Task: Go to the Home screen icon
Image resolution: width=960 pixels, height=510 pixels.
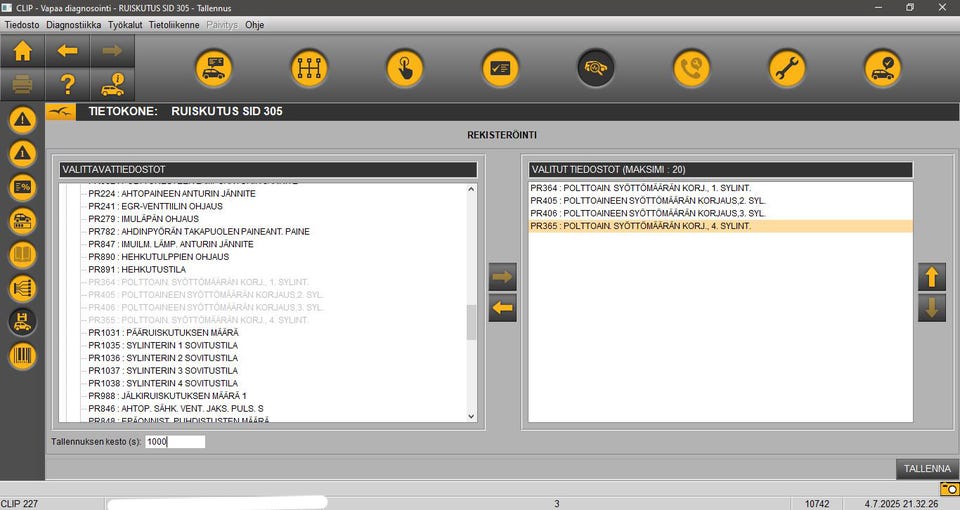Action: point(23,51)
